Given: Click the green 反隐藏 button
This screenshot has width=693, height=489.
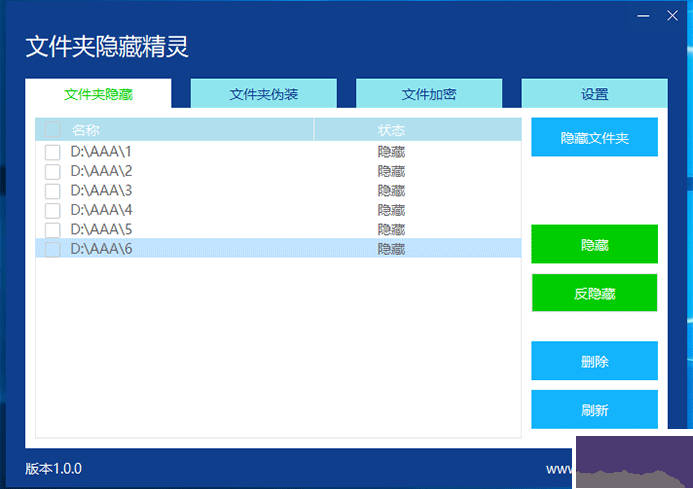Looking at the screenshot, I should click(x=594, y=293).
